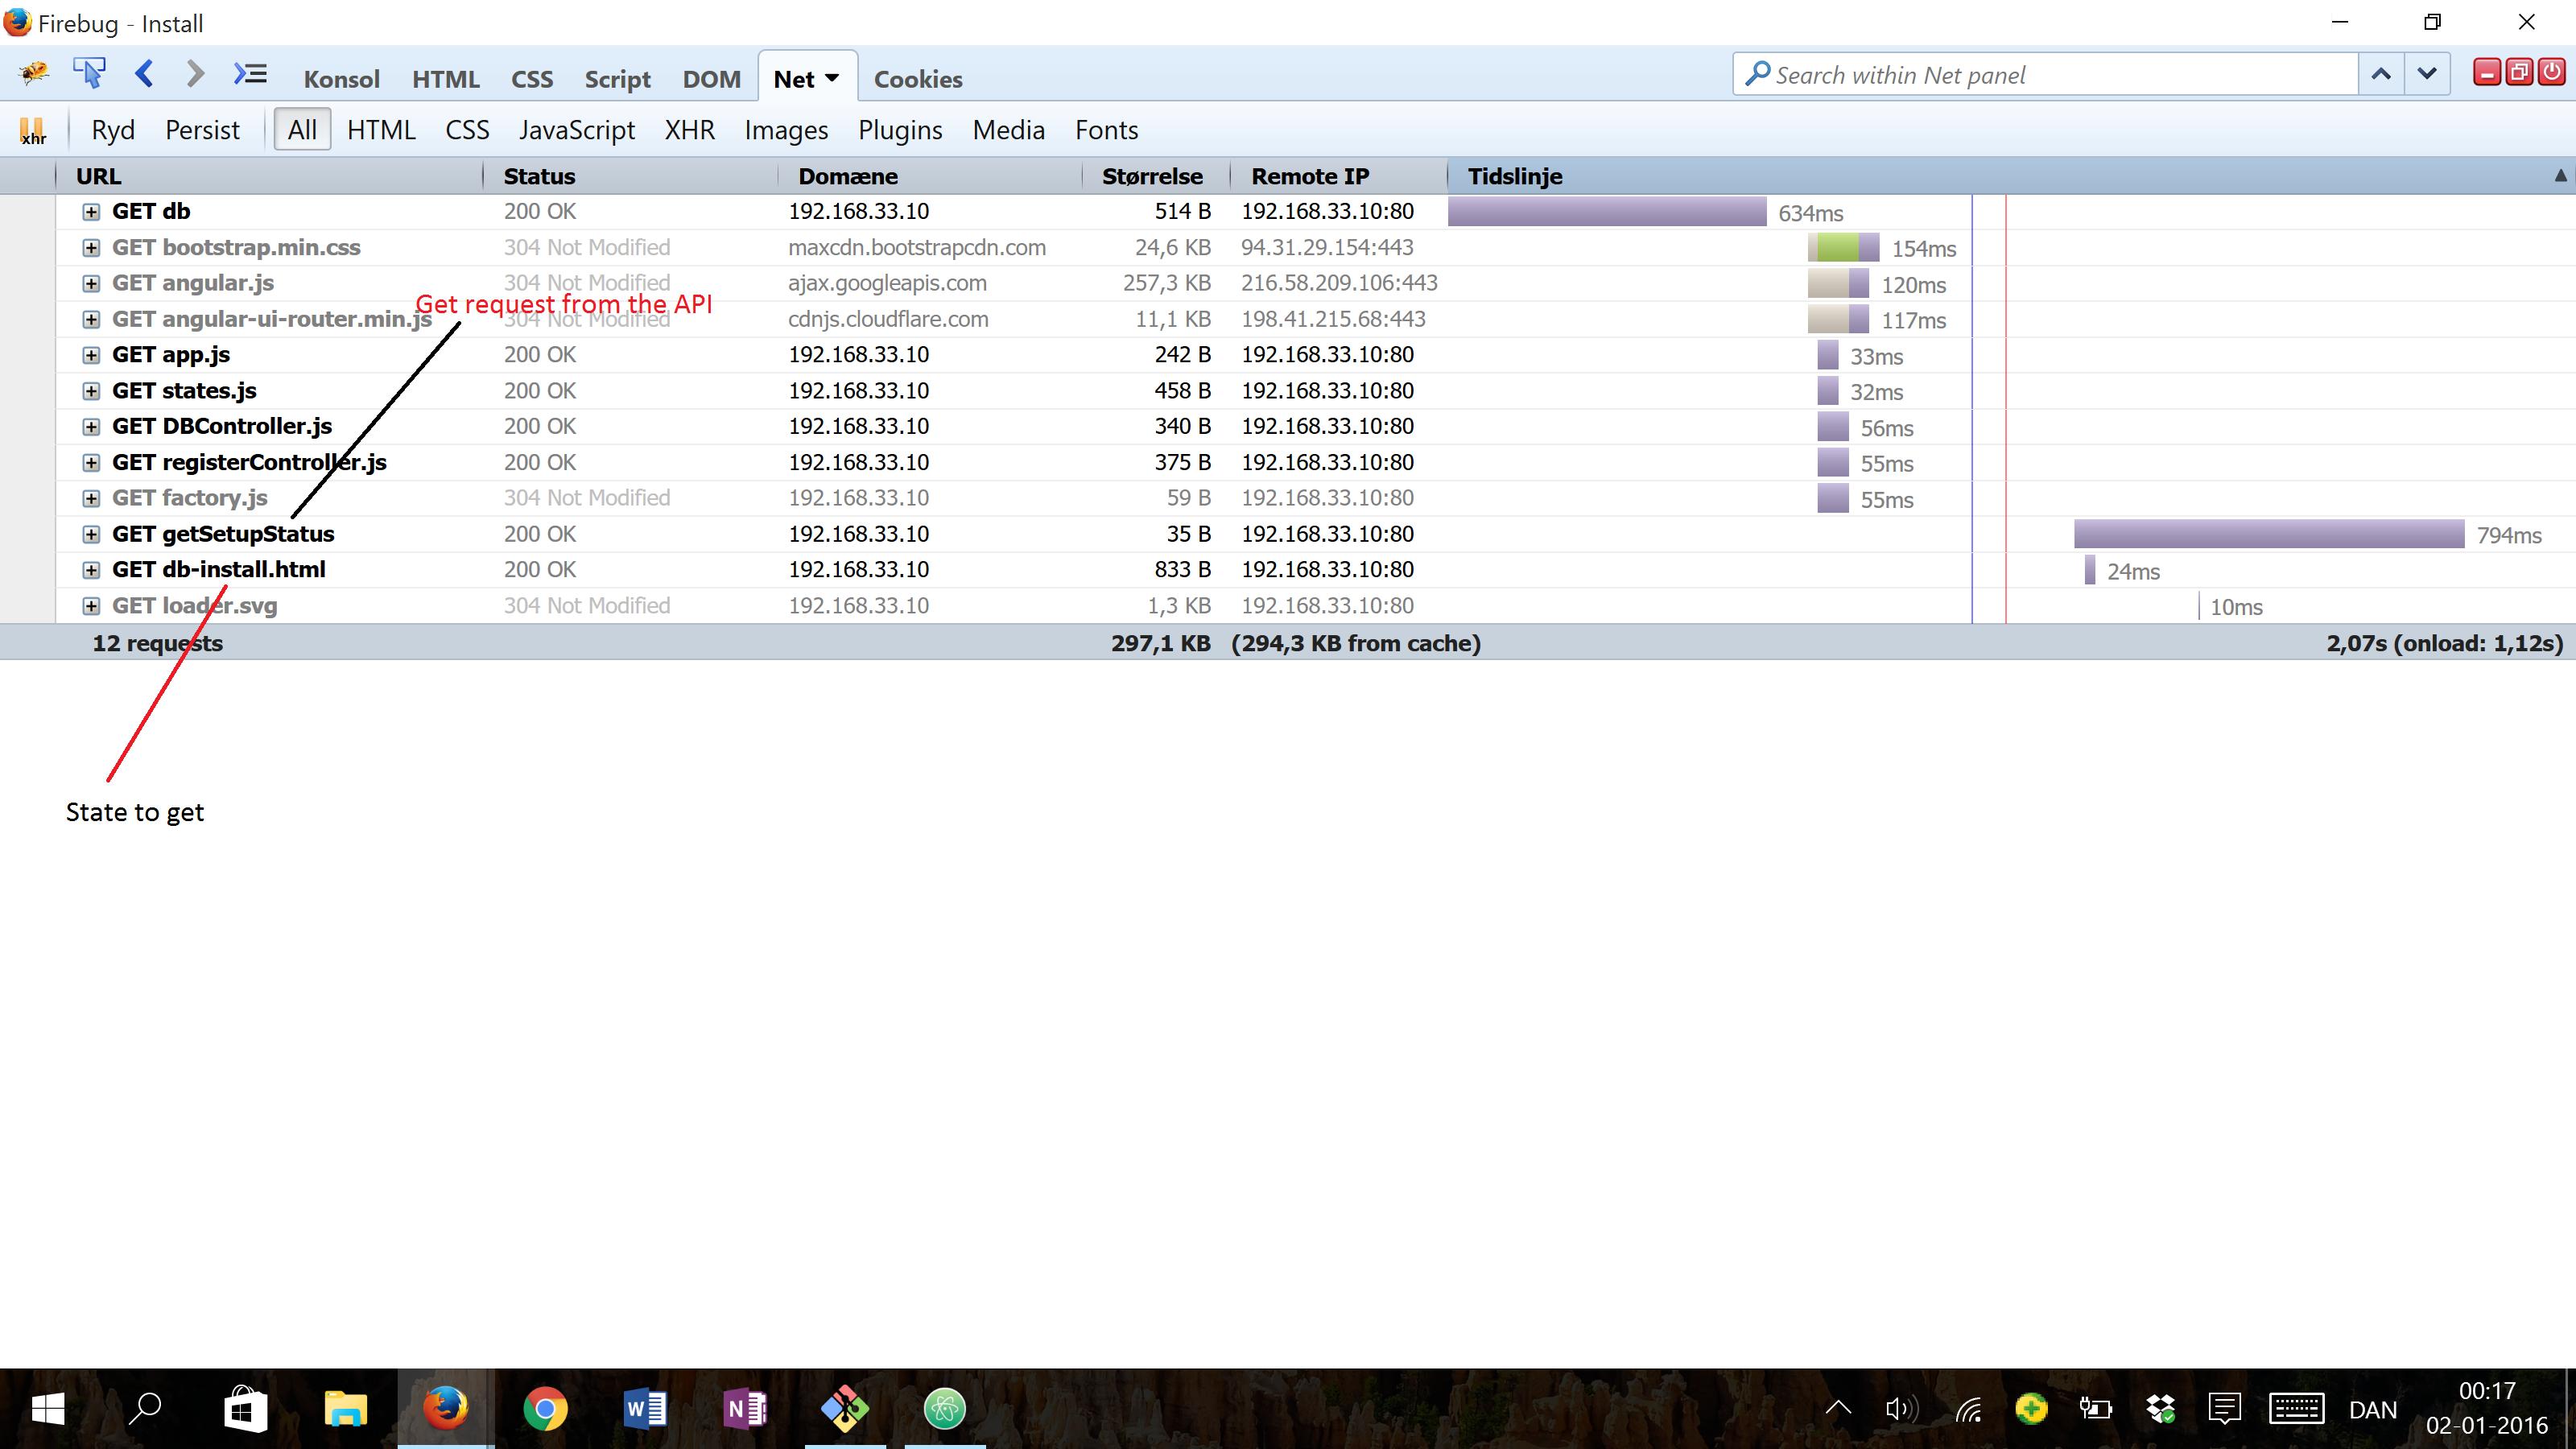
Task: Go forward with the right arrow icon
Action: pyautogui.click(x=196, y=74)
